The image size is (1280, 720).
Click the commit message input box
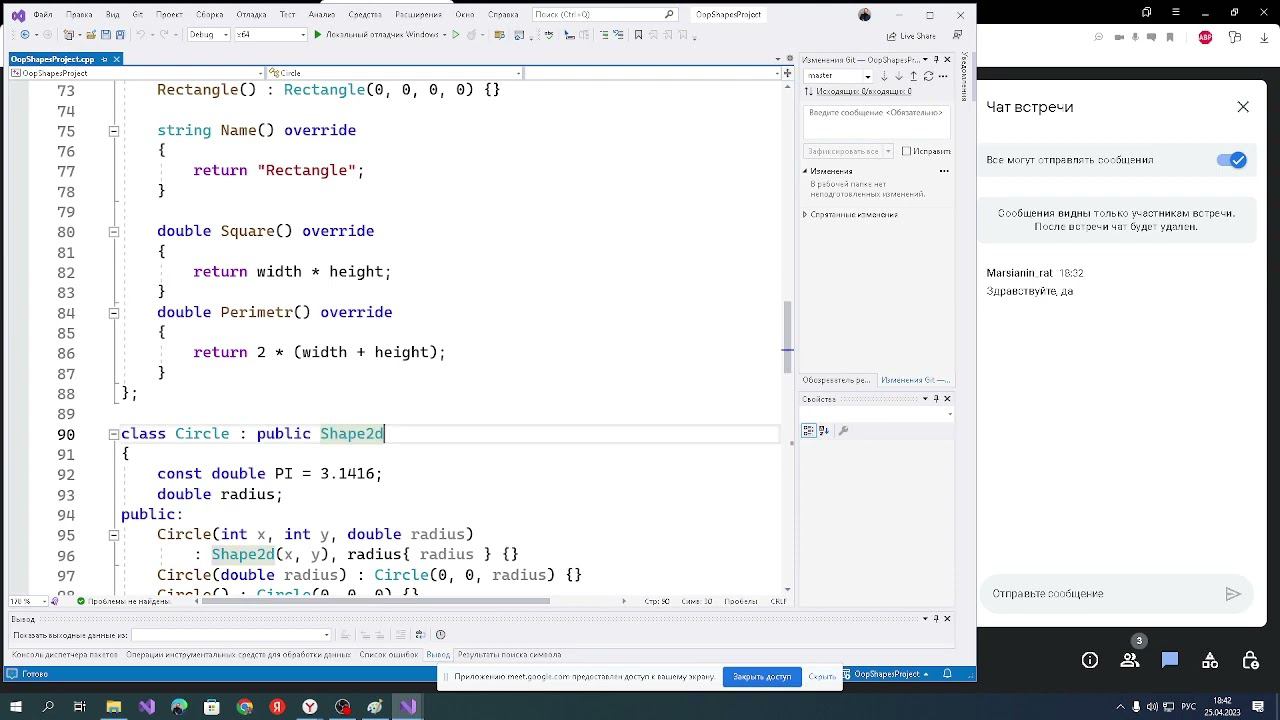coord(876,121)
